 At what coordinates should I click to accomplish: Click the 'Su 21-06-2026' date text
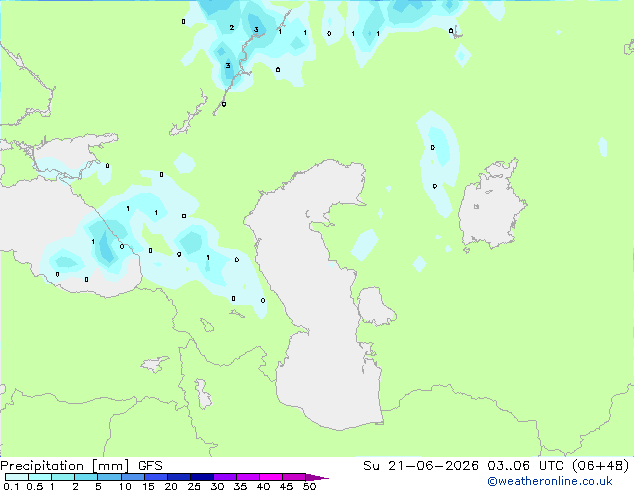[421, 466]
